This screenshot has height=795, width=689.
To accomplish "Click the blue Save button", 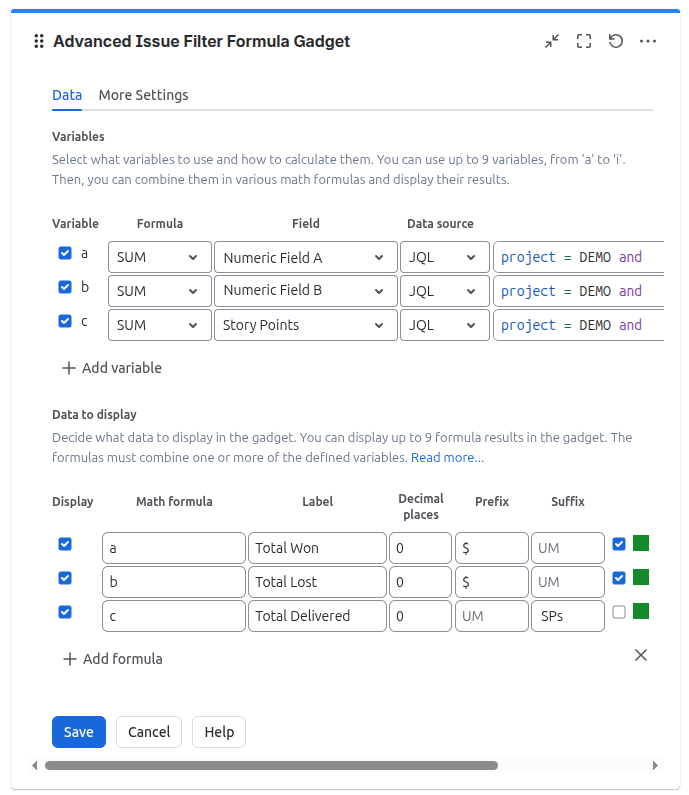I will 79,732.
